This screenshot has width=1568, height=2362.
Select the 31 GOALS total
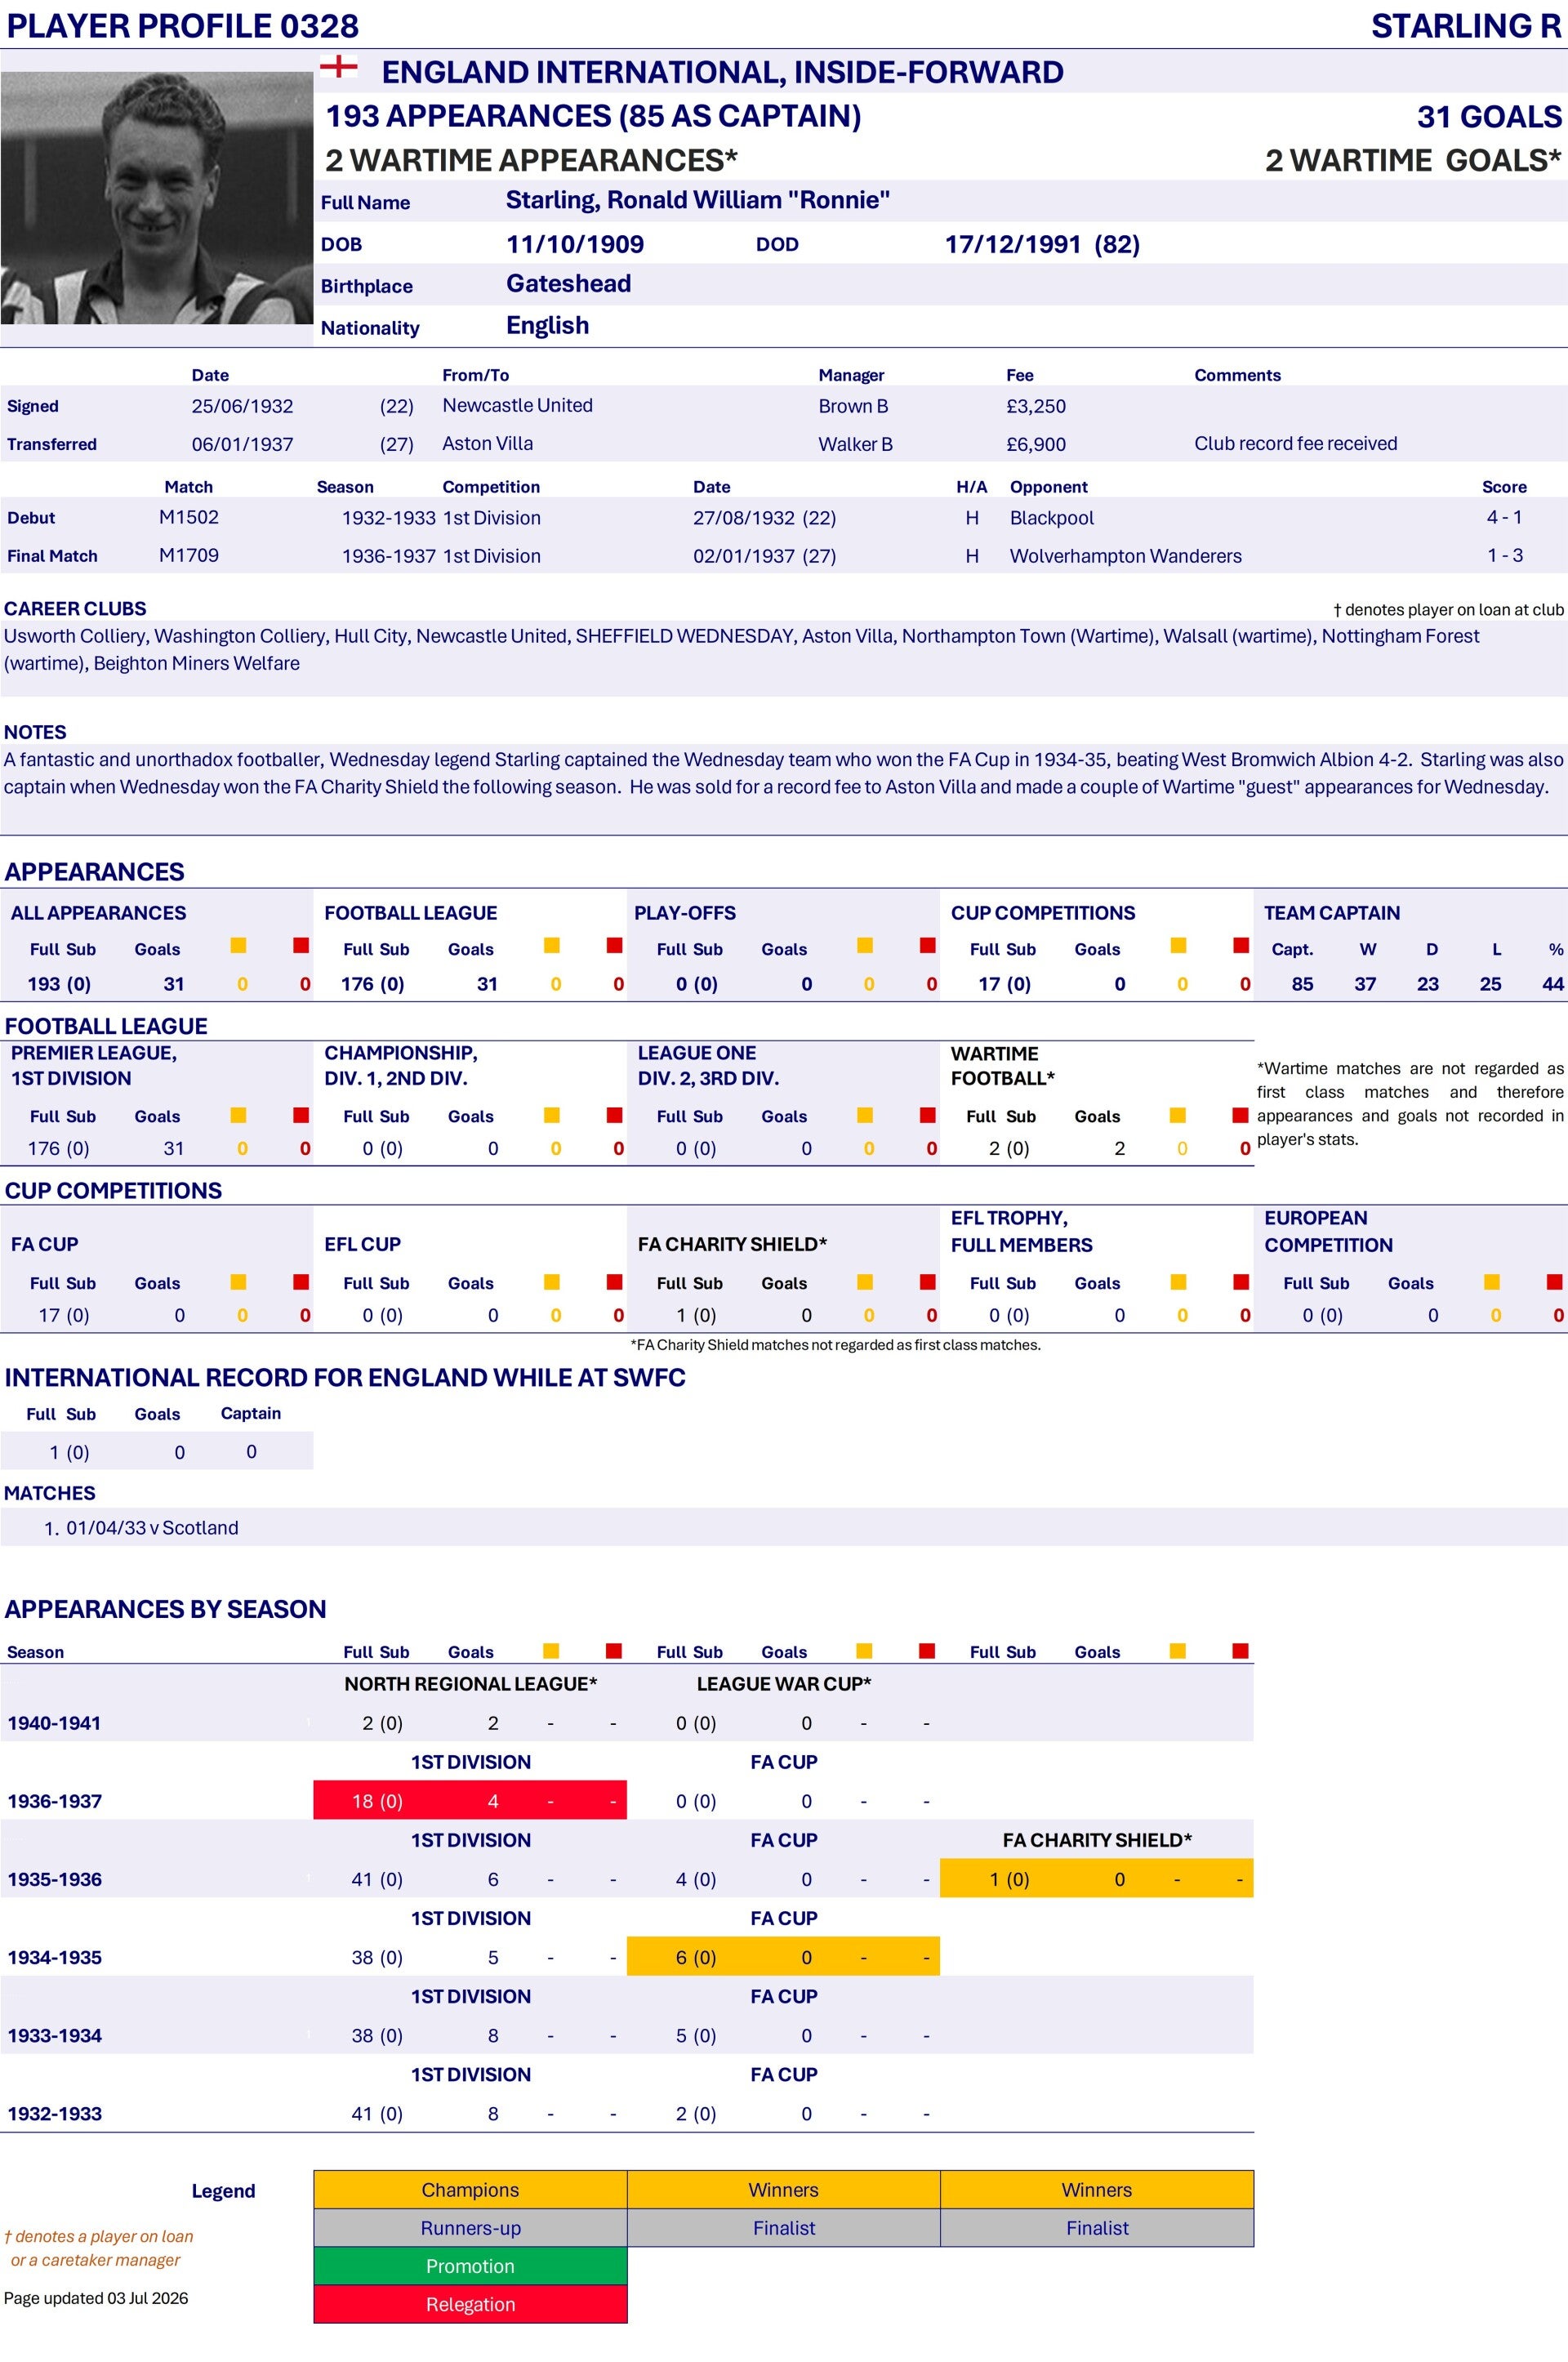[x=1489, y=117]
